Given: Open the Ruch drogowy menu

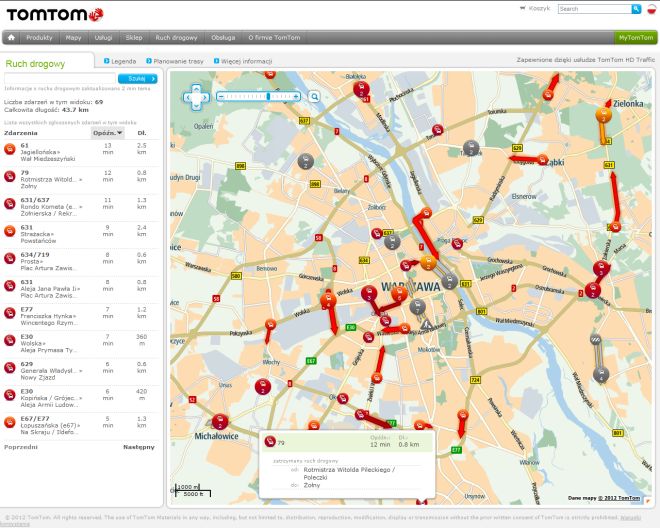Looking at the screenshot, I should click(176, 37).
